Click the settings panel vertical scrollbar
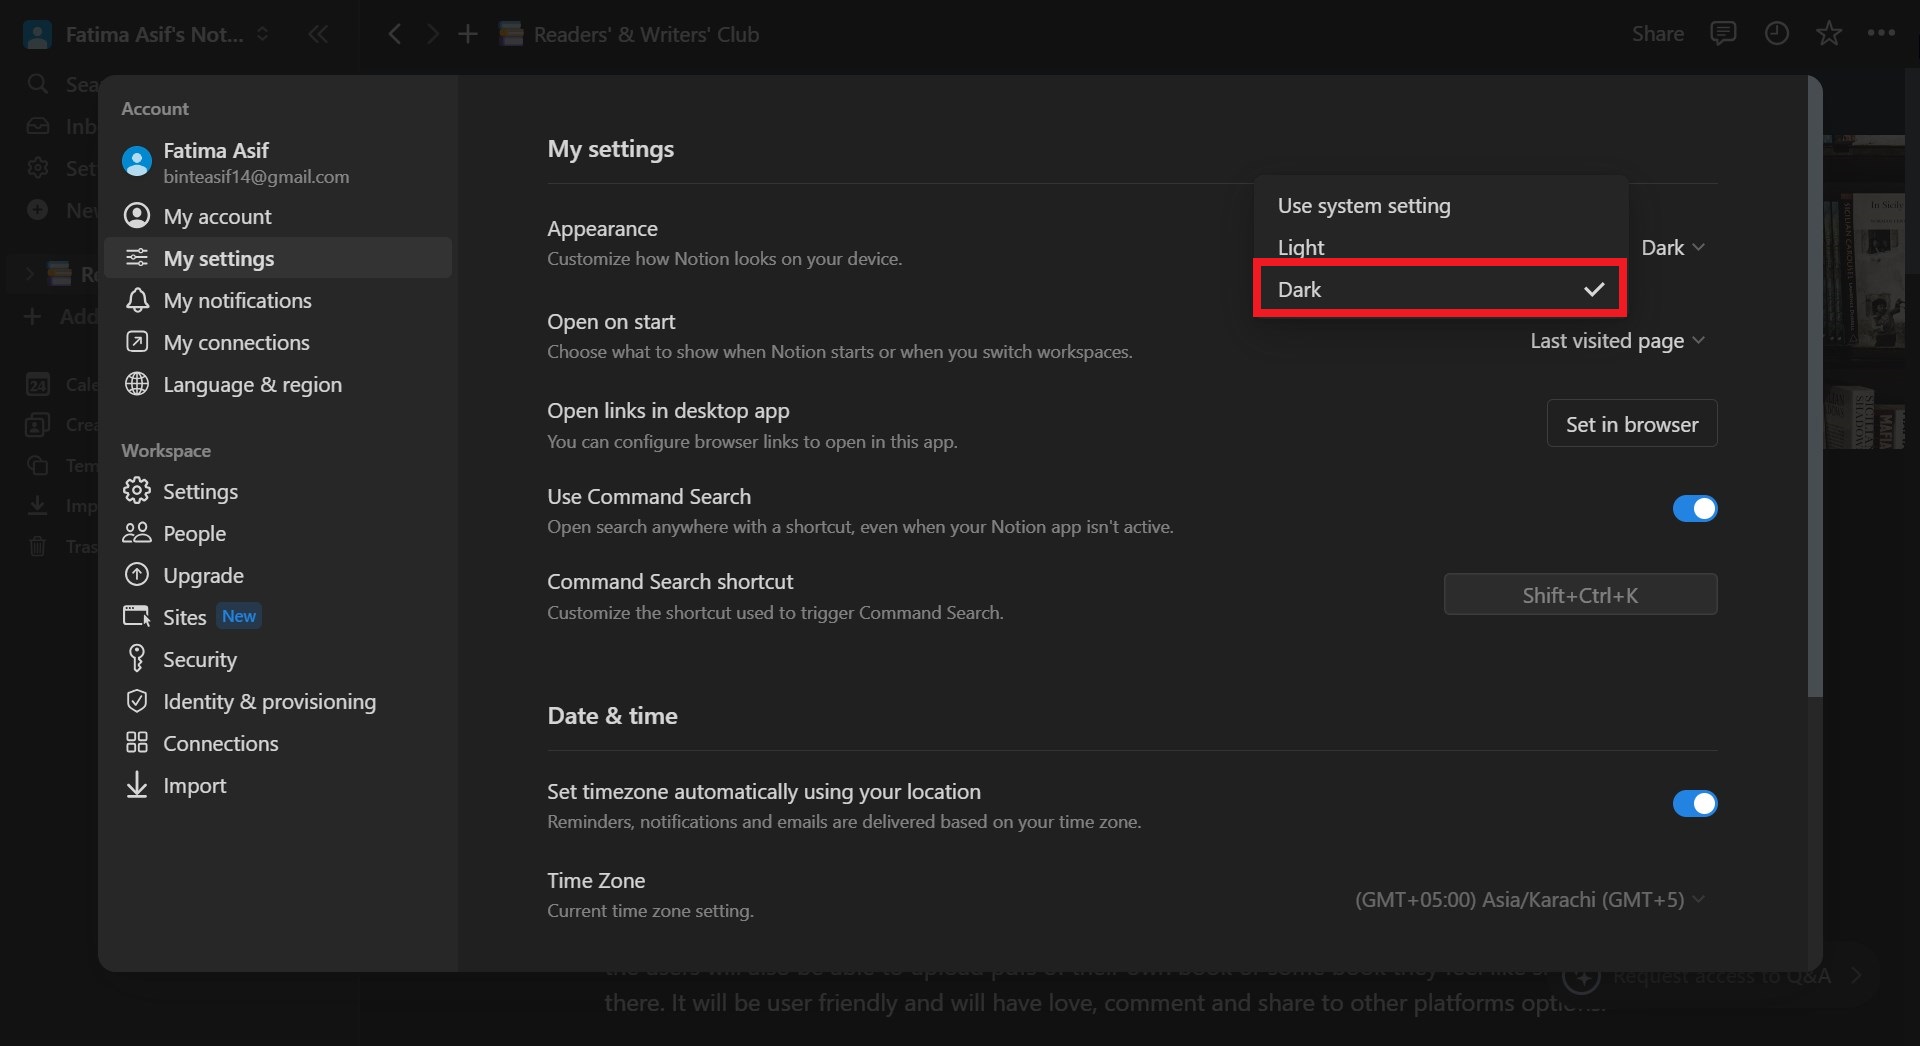 pyautogui.click(x=1815, y=400)
